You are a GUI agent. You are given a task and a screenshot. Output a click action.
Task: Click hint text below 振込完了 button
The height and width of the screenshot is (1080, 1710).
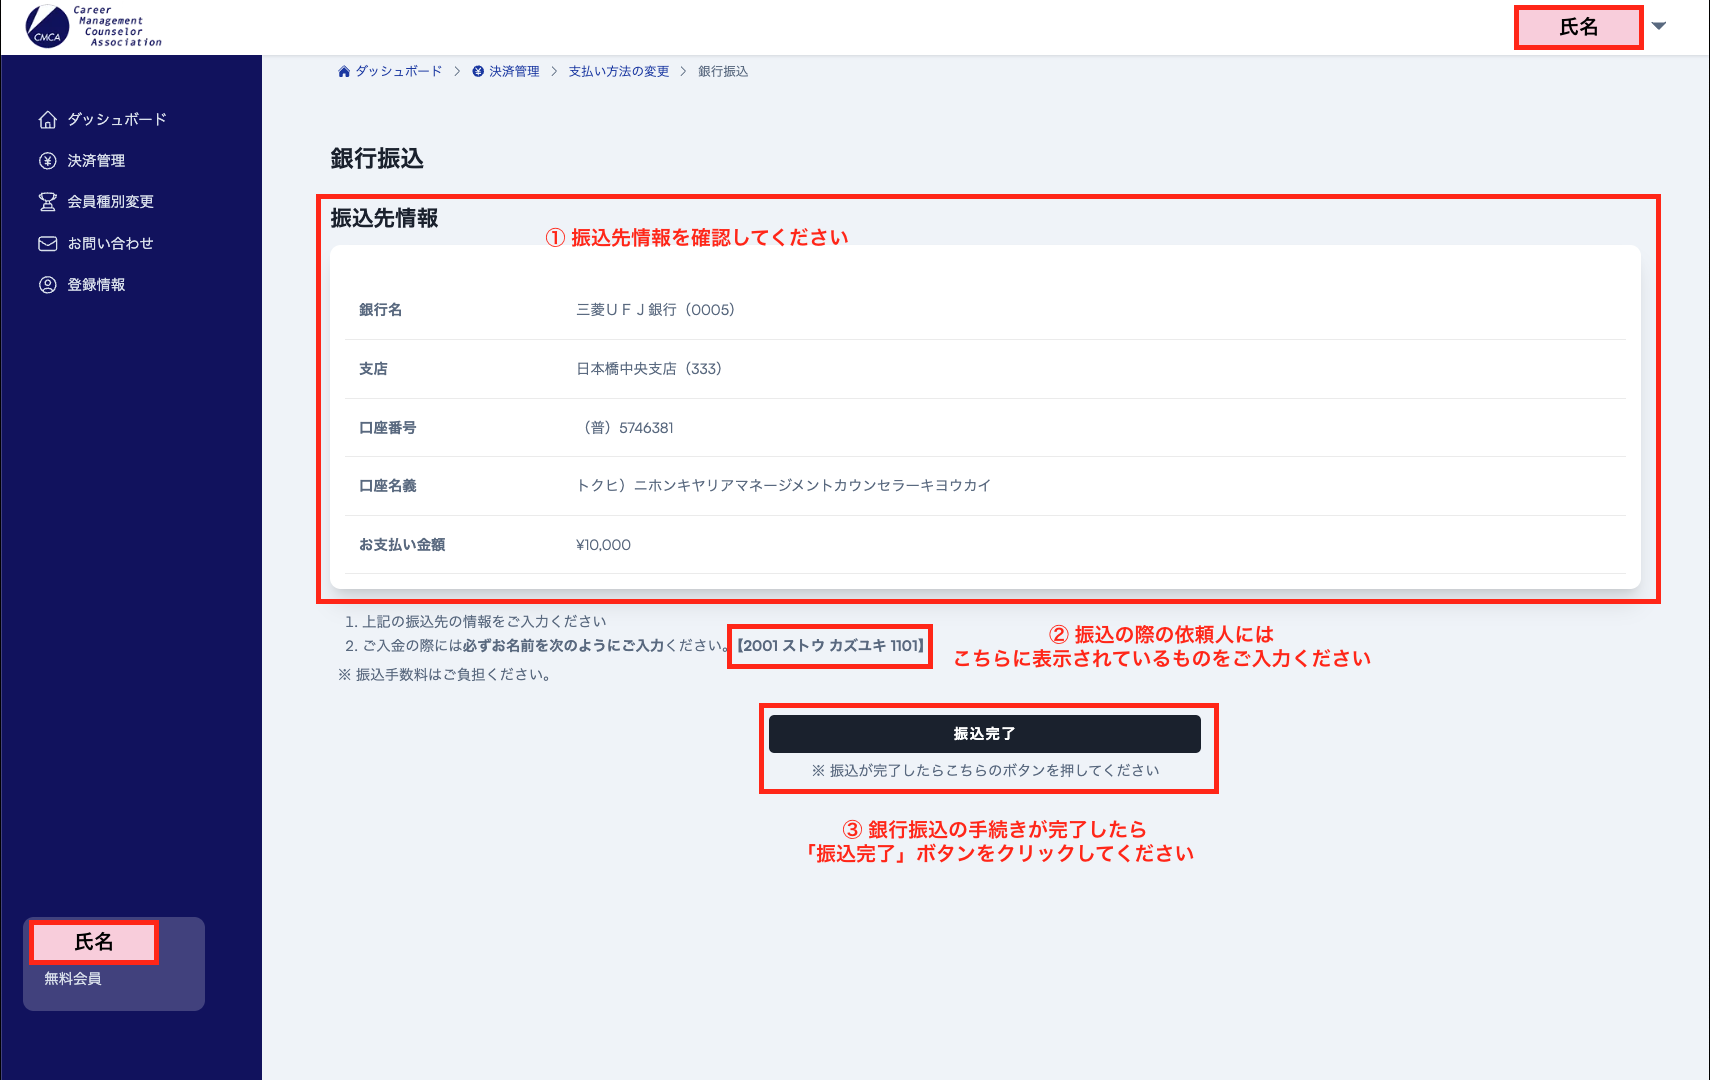click(985, 771)
